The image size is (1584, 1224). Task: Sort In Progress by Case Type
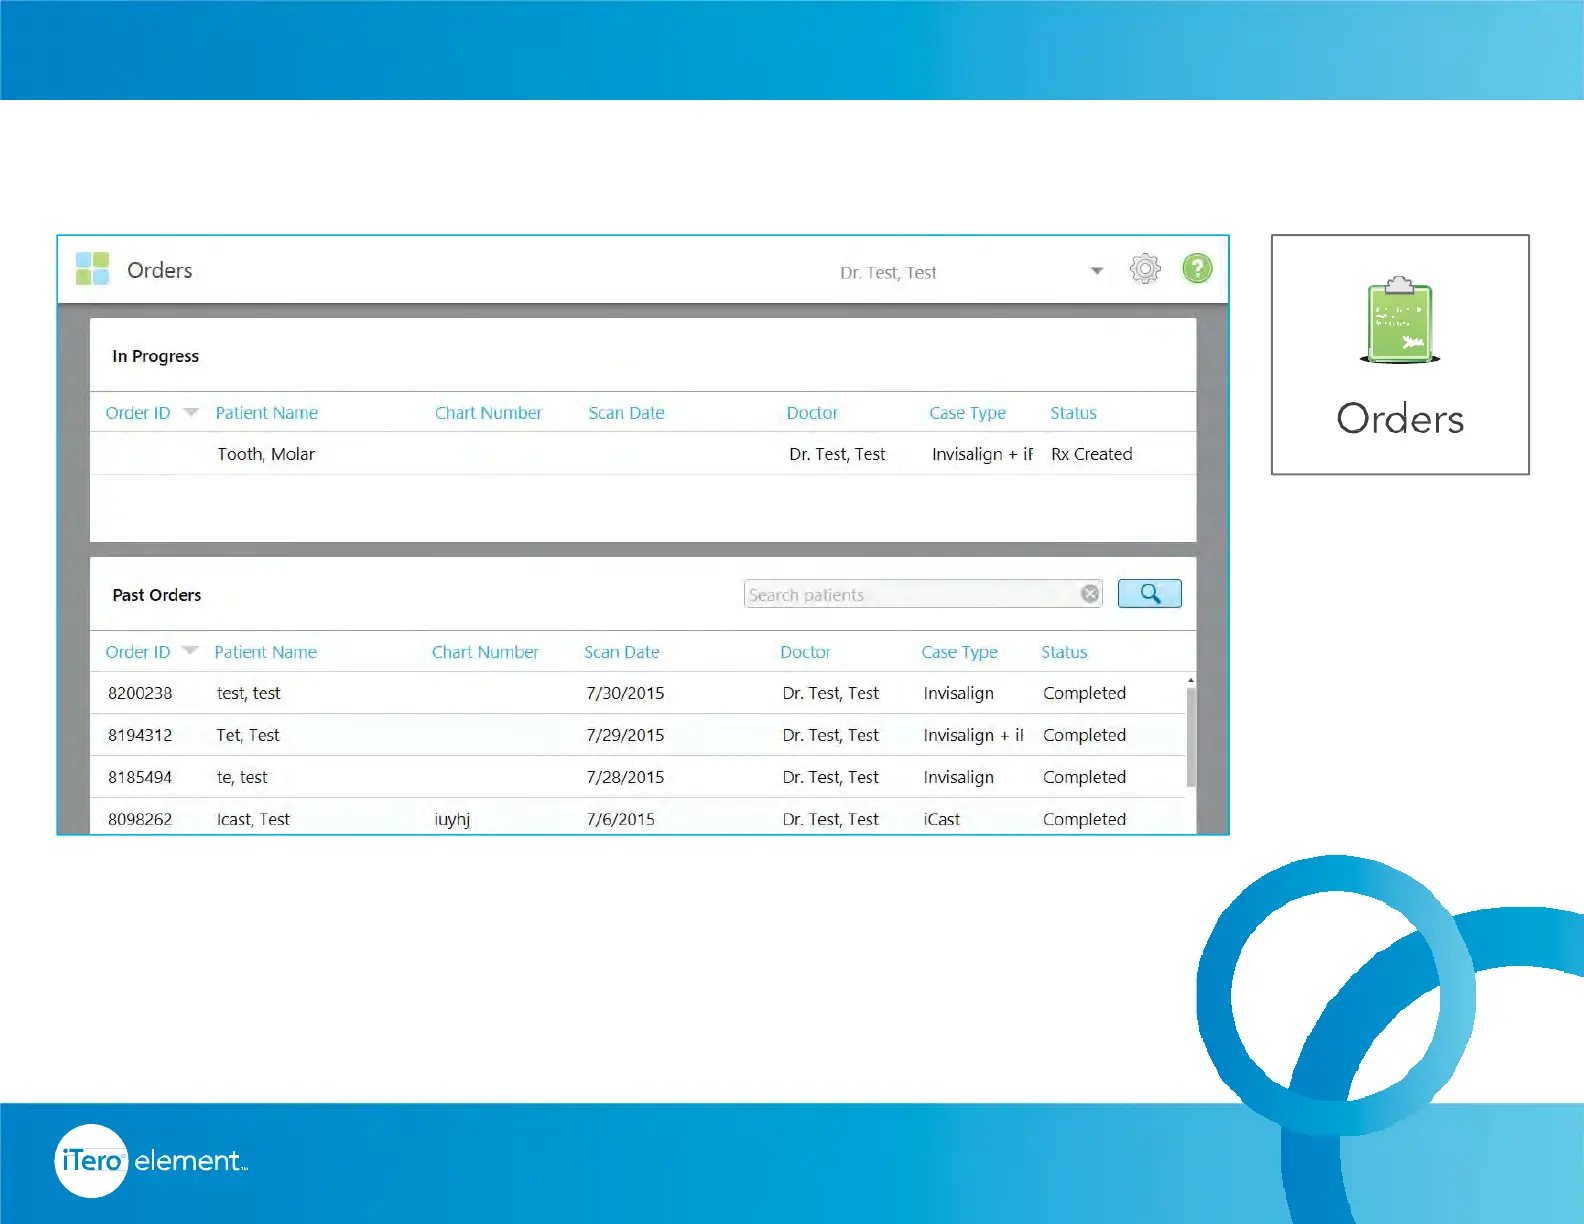[x=967, y=414]
